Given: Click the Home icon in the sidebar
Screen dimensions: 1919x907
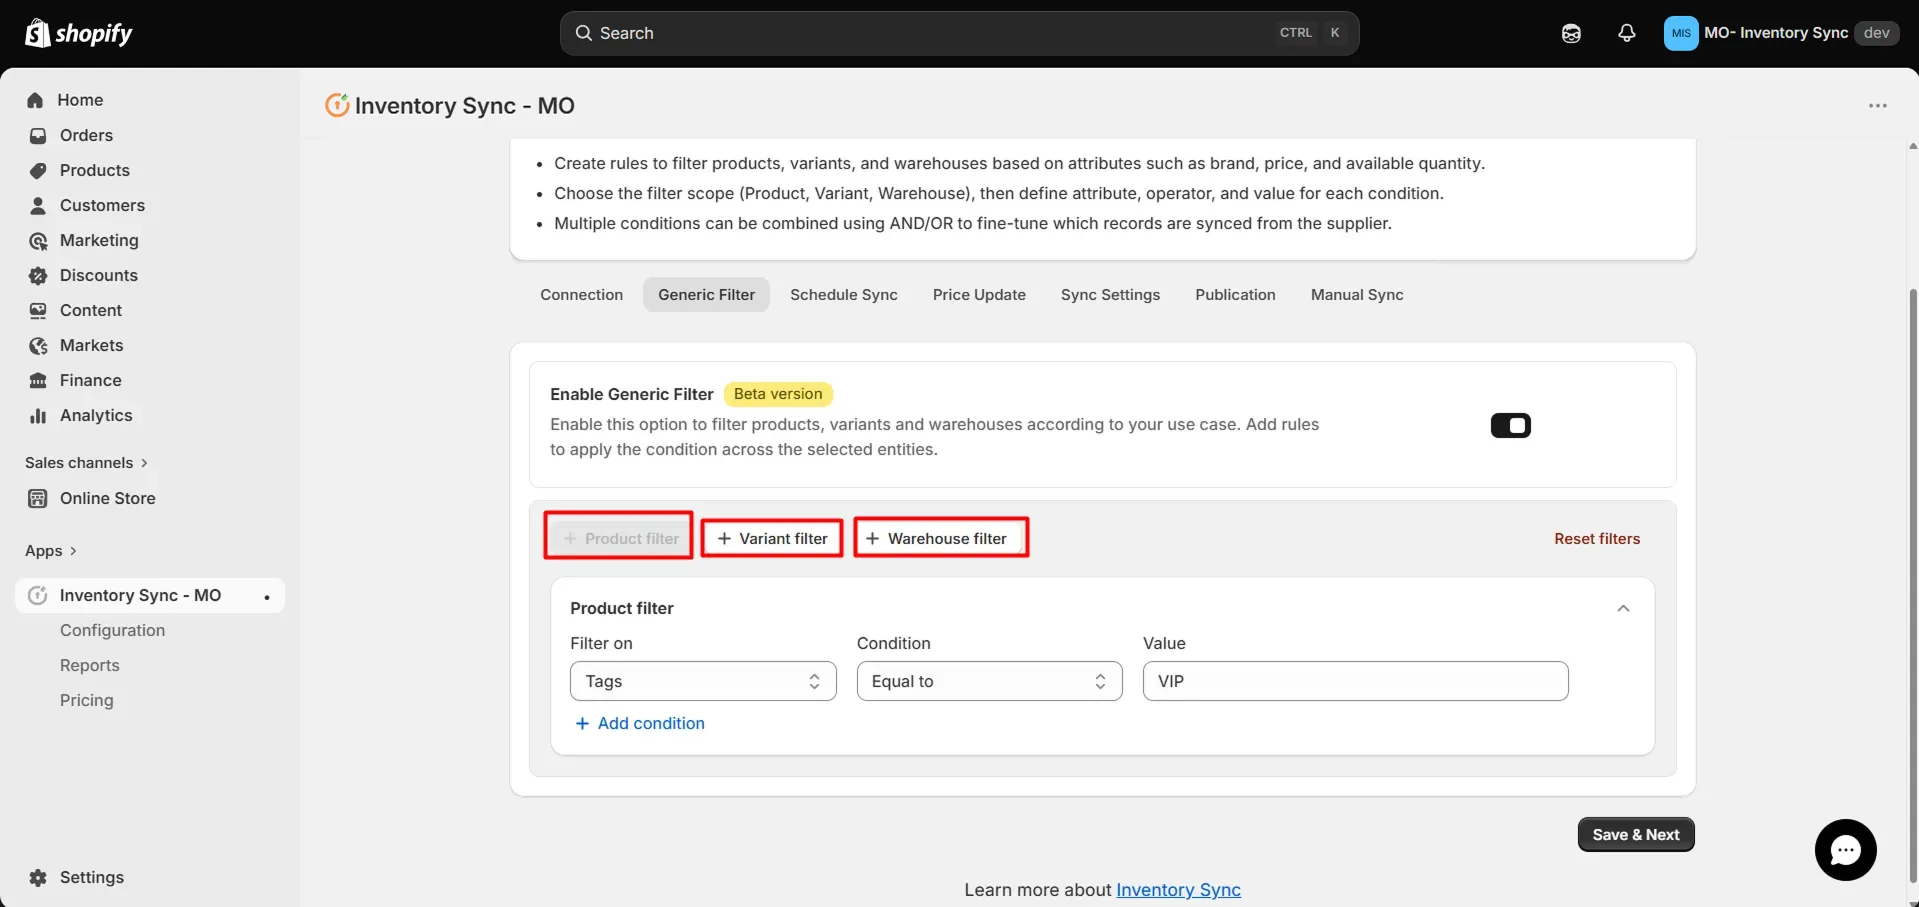Looking at the screenshot, I should (36, 100).
